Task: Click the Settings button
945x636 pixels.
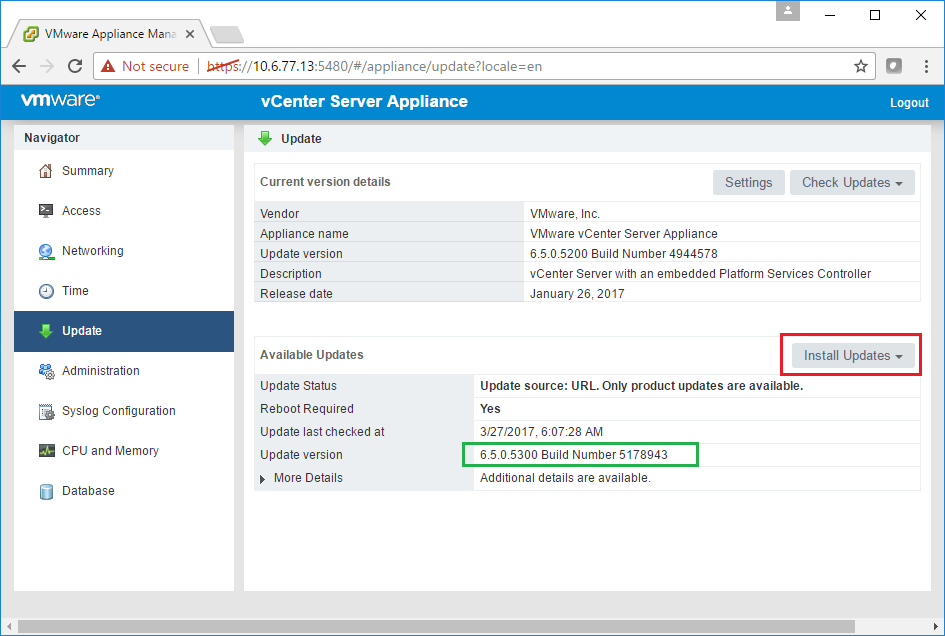Action: click(x=749, y=183)
